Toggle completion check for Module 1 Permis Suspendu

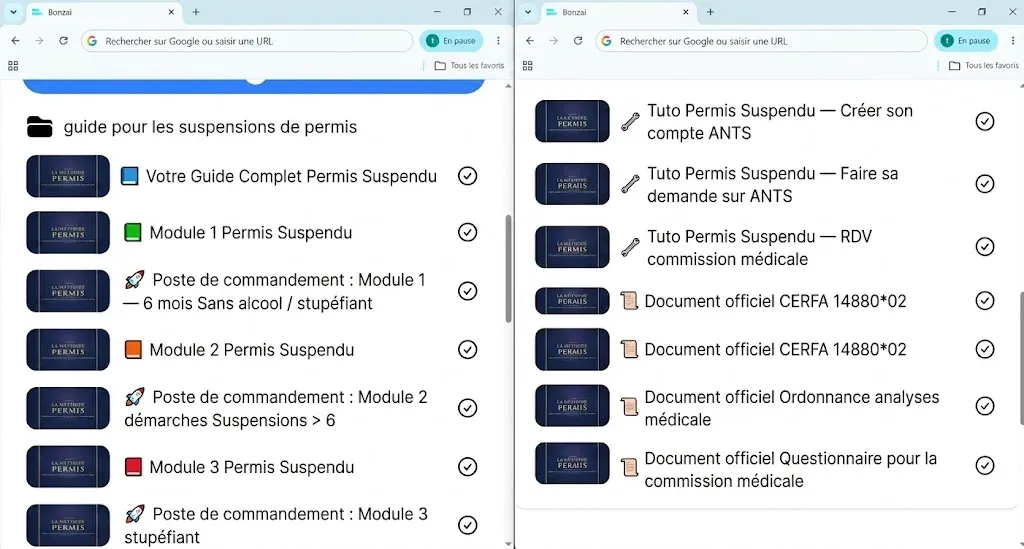pyautogui.click(x=467, y=232)
